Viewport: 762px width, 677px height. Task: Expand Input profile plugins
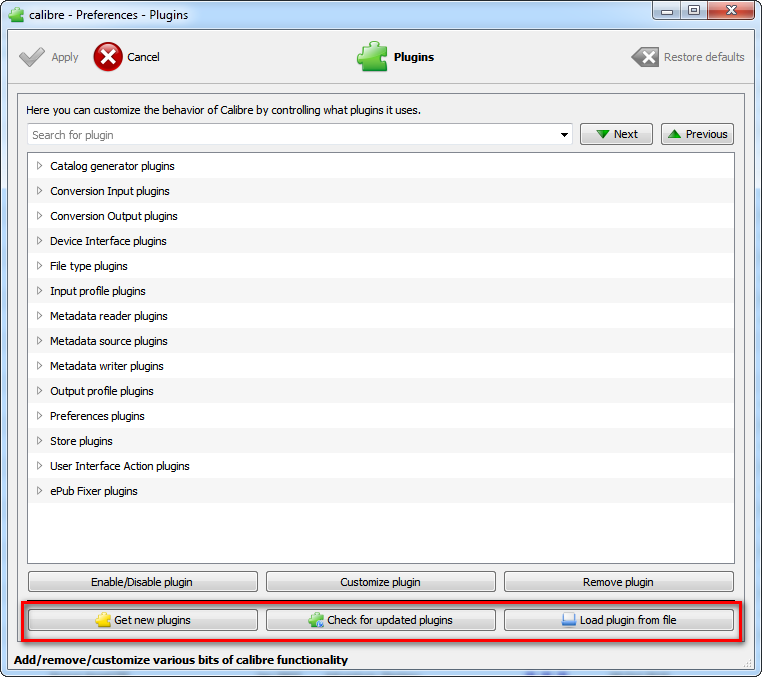click(x=39, y=291)
